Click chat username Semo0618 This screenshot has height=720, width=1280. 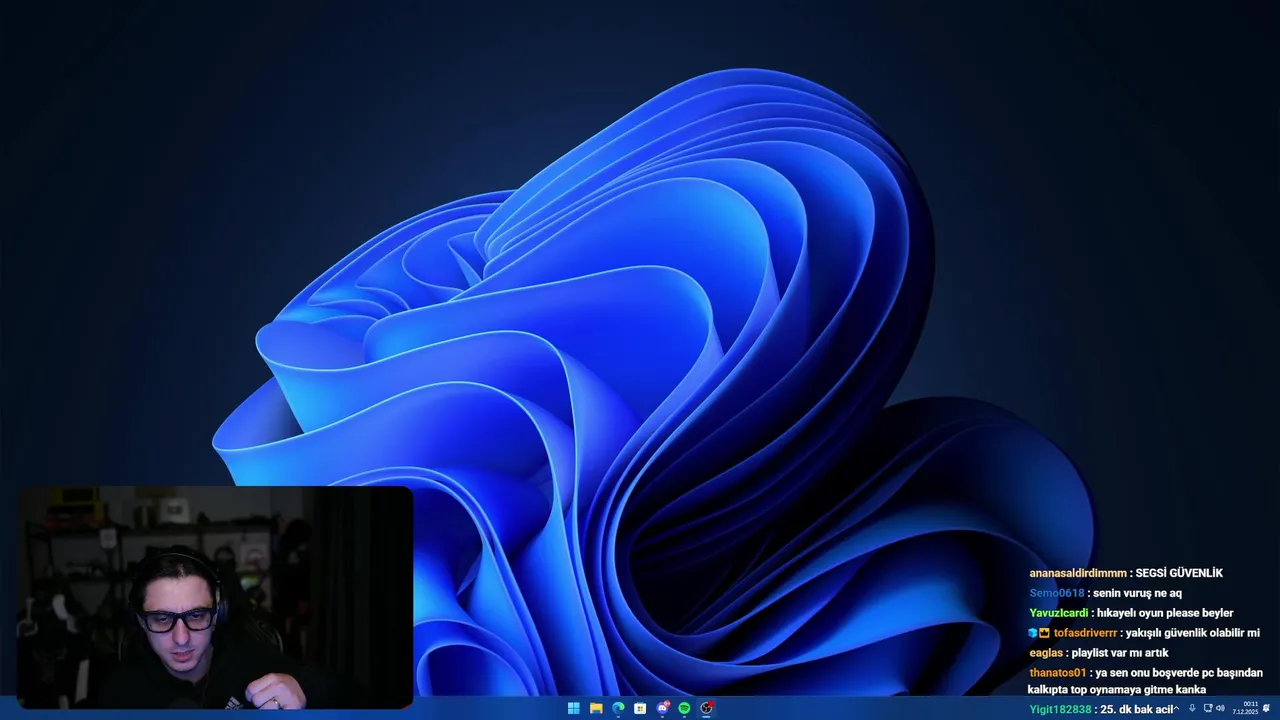1057,593
